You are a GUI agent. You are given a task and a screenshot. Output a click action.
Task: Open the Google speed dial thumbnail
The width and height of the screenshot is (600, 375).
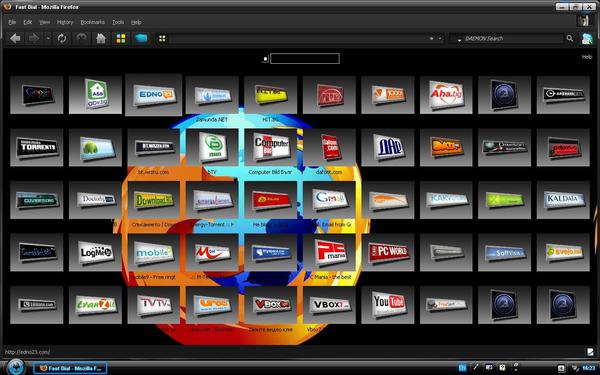point(37,95)
